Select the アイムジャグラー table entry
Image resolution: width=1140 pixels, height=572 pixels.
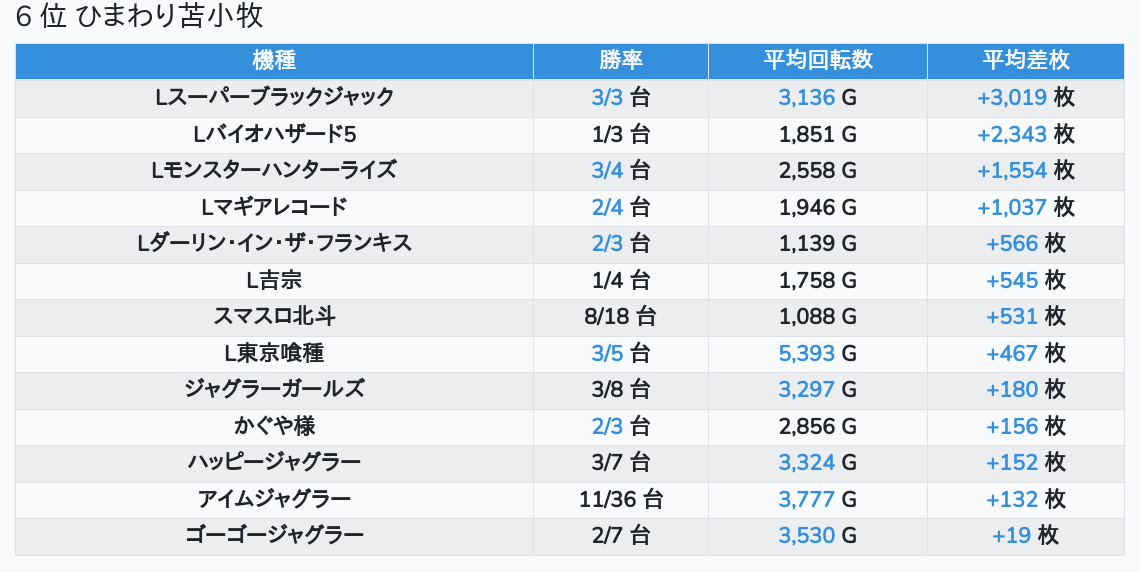coord(274,499)
